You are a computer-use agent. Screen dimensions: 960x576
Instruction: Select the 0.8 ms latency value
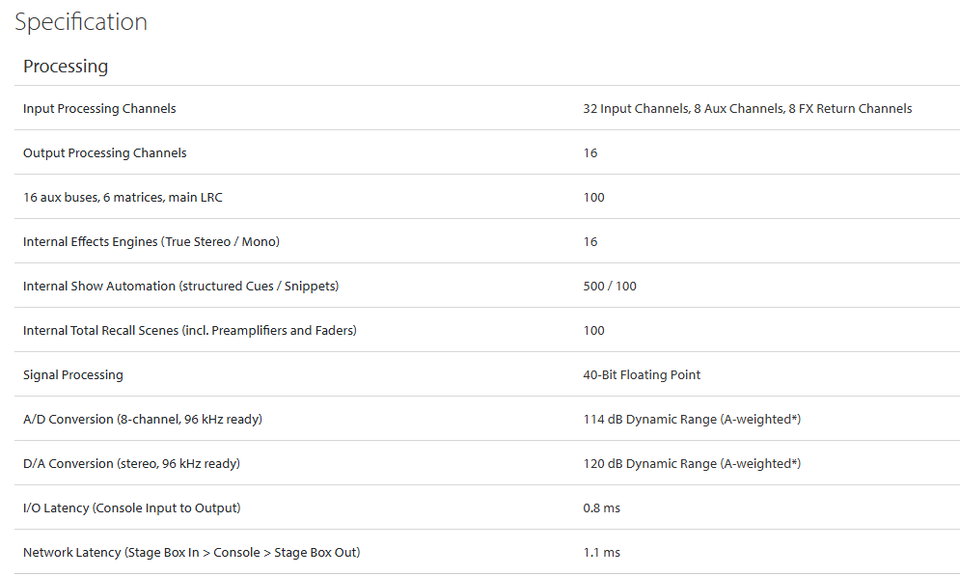point(602,508)
